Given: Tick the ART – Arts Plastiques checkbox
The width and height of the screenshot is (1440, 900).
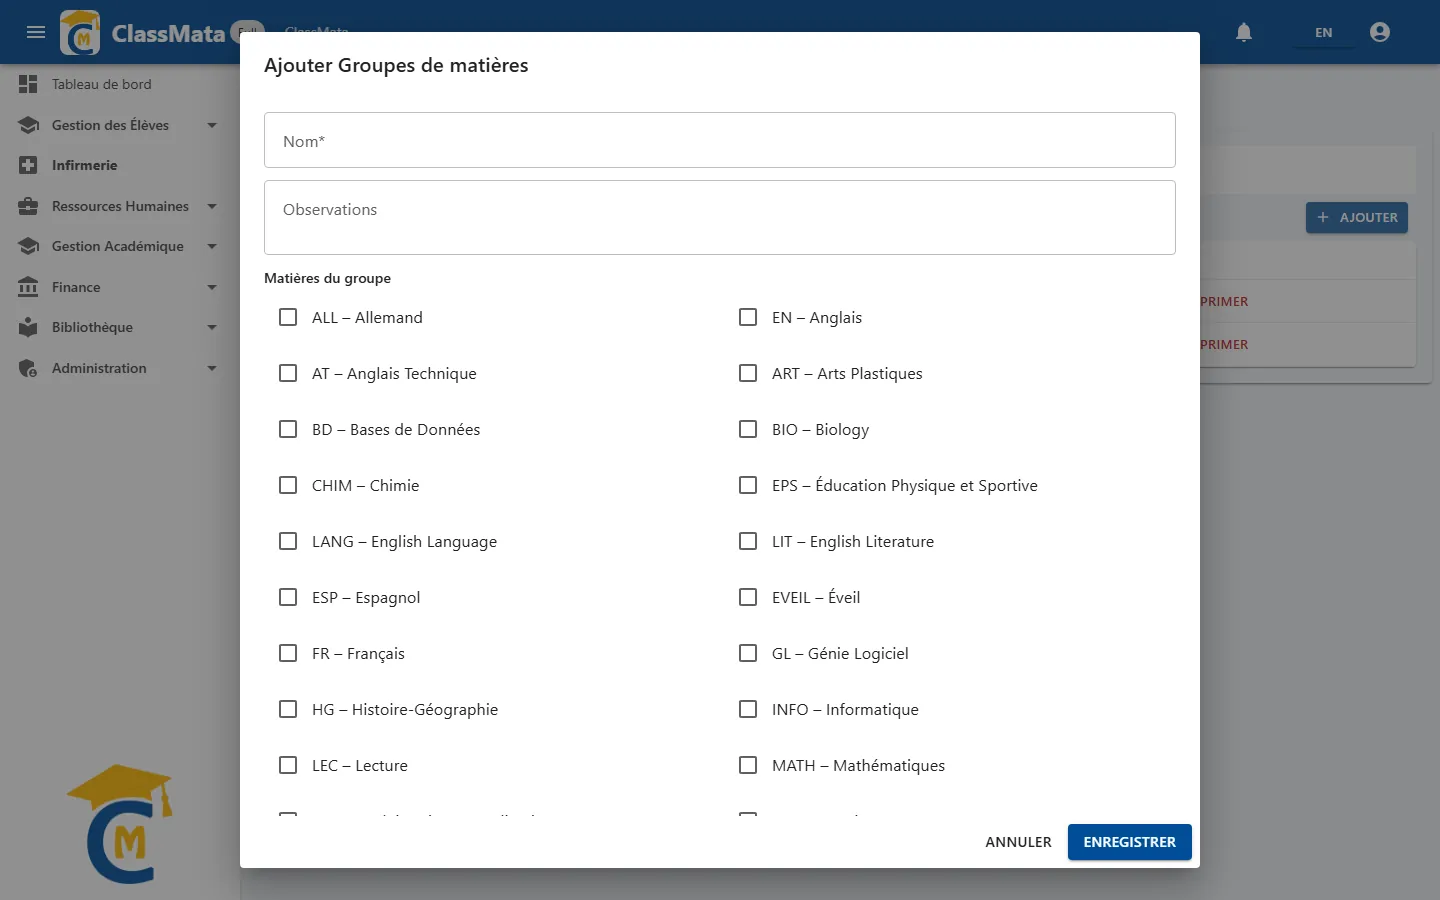Looking at the screenshot, I should [748, 373].
